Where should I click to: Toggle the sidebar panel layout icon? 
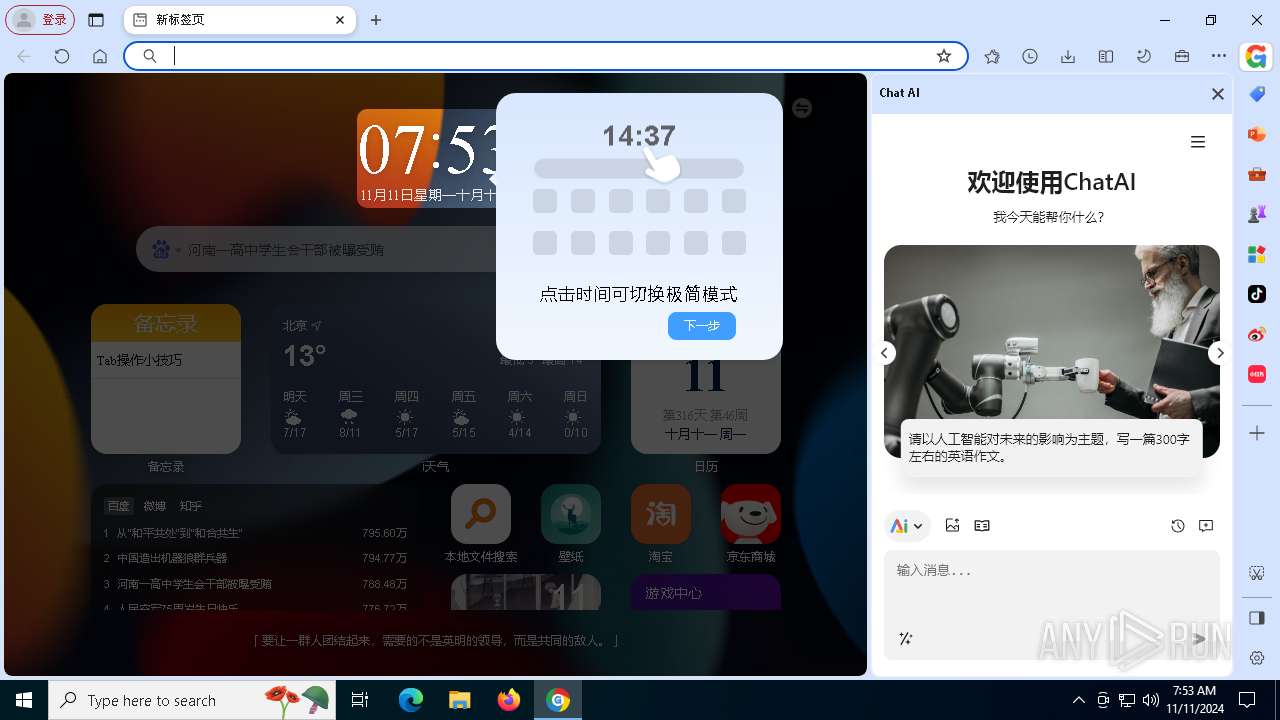pos(1257,618)
